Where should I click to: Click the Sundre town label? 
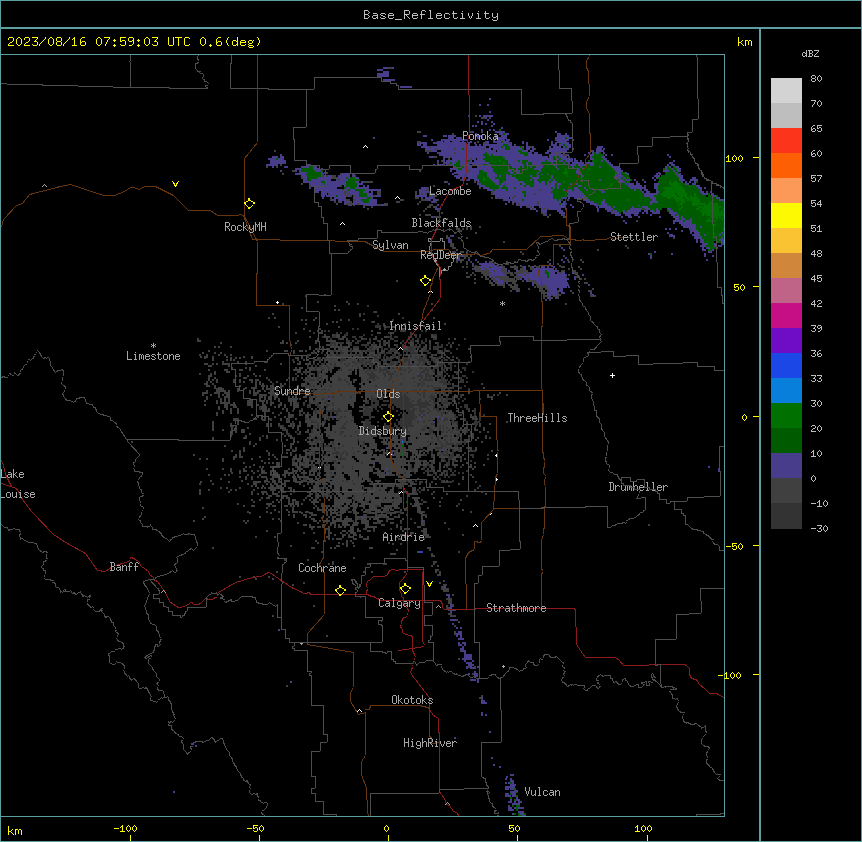pos(292,391)
